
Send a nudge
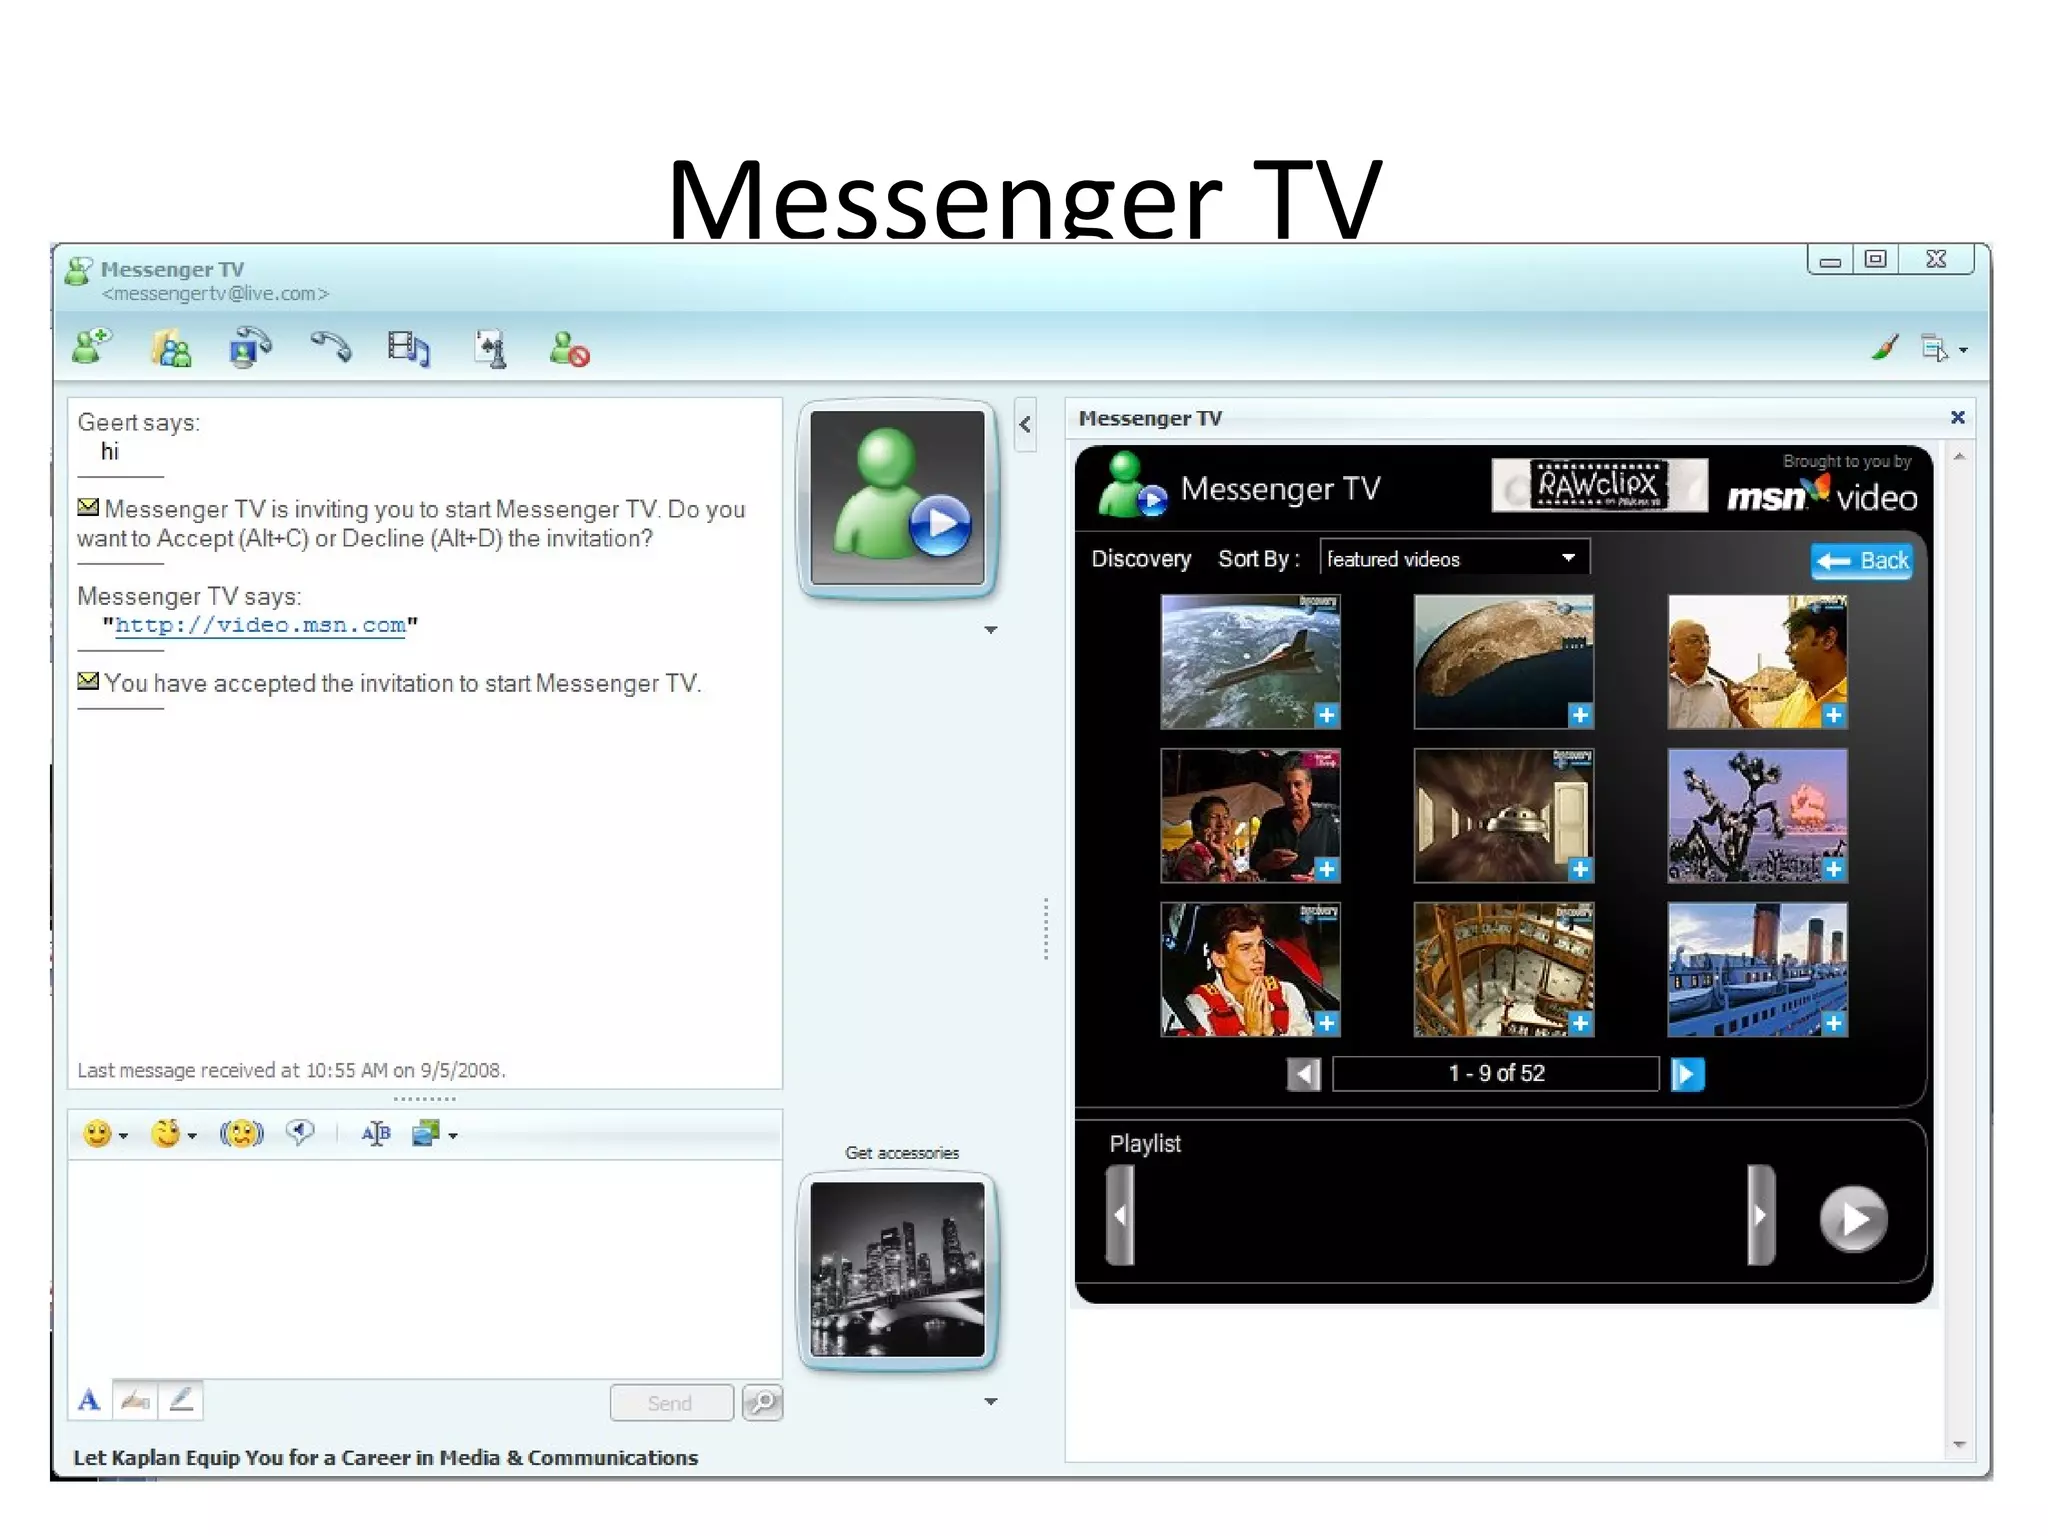[x=241, y=1134]
